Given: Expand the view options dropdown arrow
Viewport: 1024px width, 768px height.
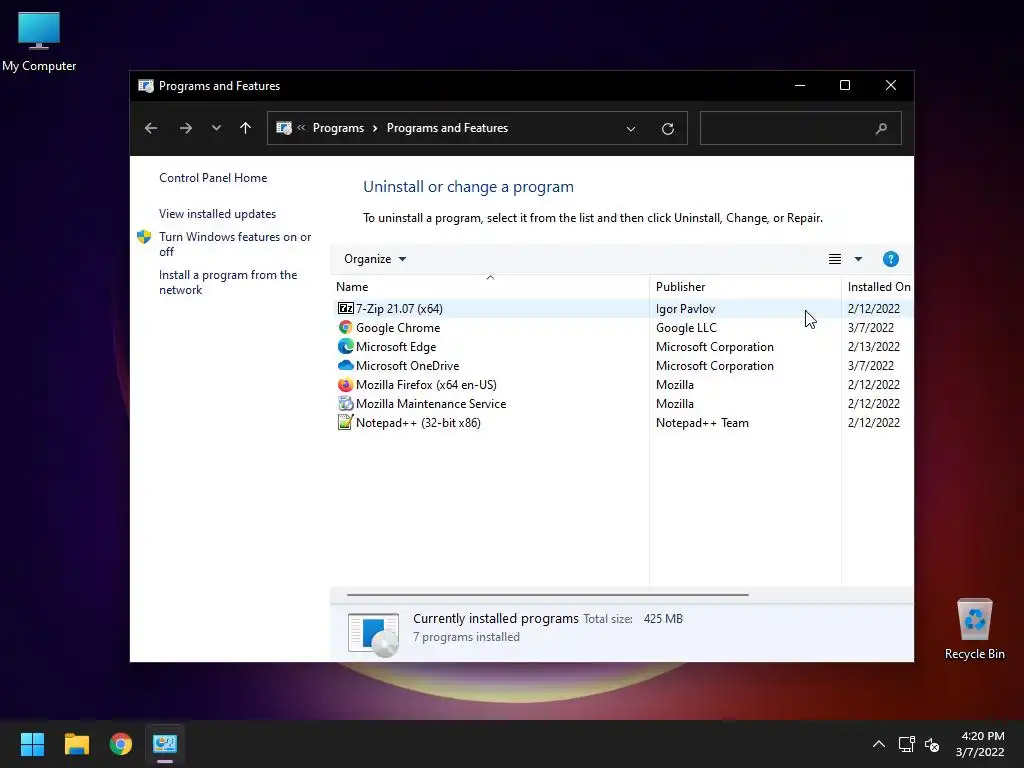Looking at the screenshot, I should click(858, 259).
